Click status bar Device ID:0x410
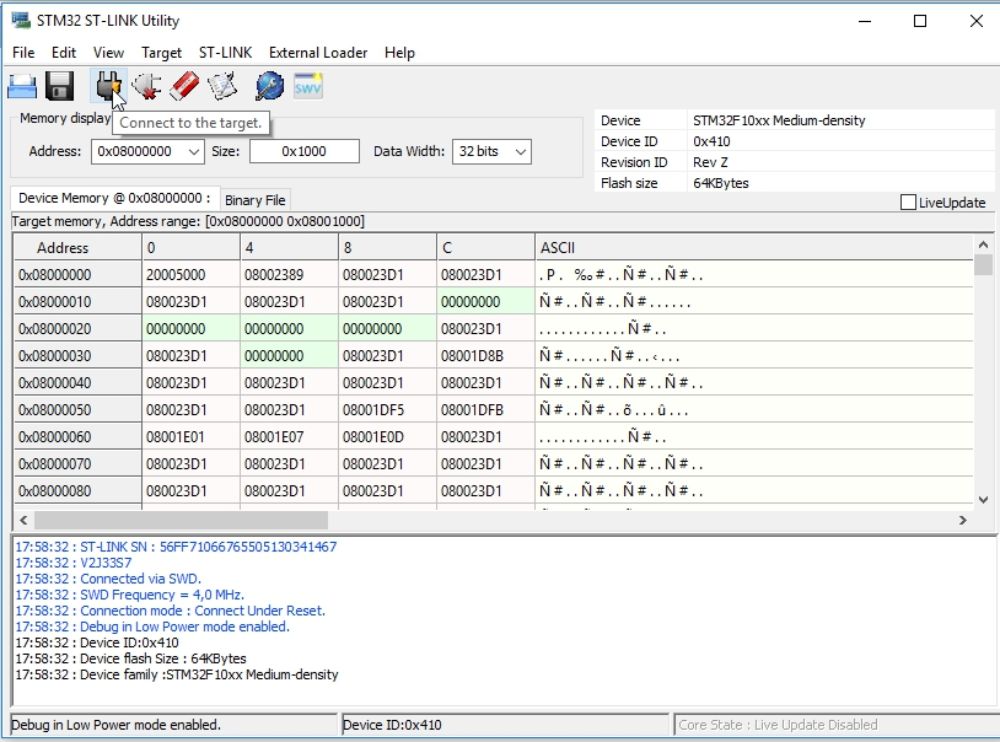The height and width of the screenshot is (742, 1000). [505, 725]
